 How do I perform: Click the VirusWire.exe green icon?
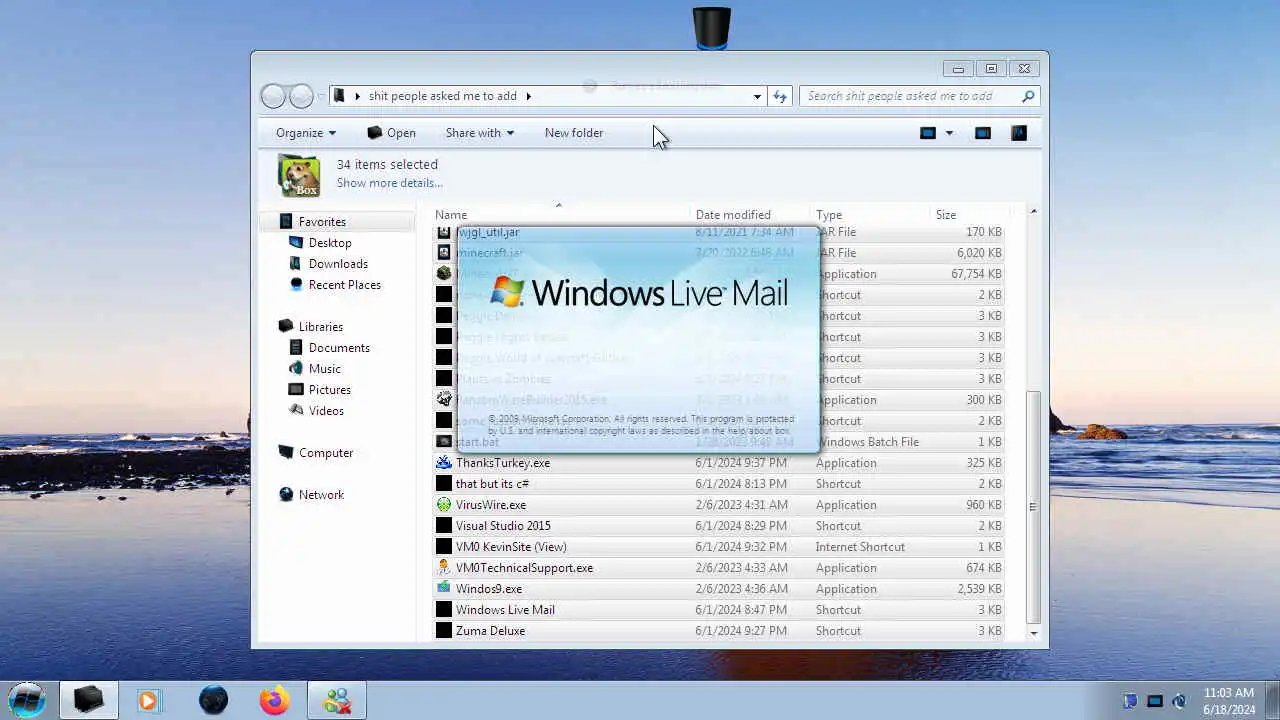point(444,505)
